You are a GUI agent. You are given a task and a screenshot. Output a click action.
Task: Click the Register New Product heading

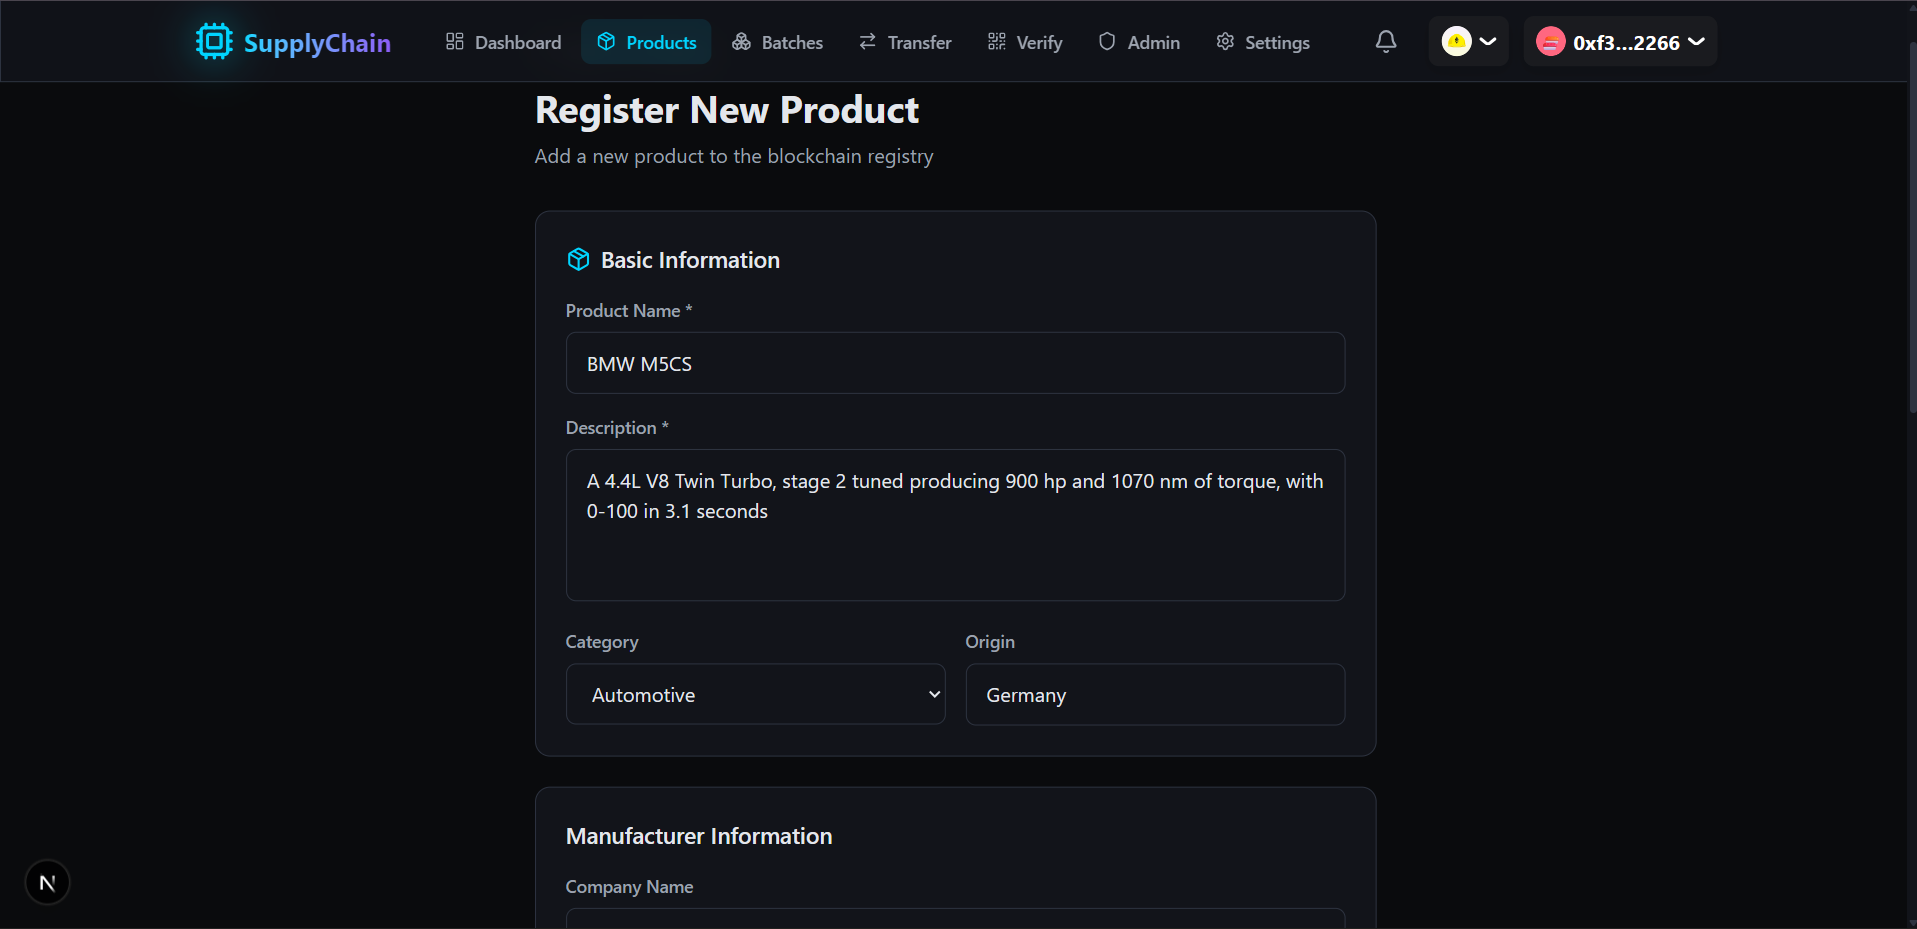[727, 110]
